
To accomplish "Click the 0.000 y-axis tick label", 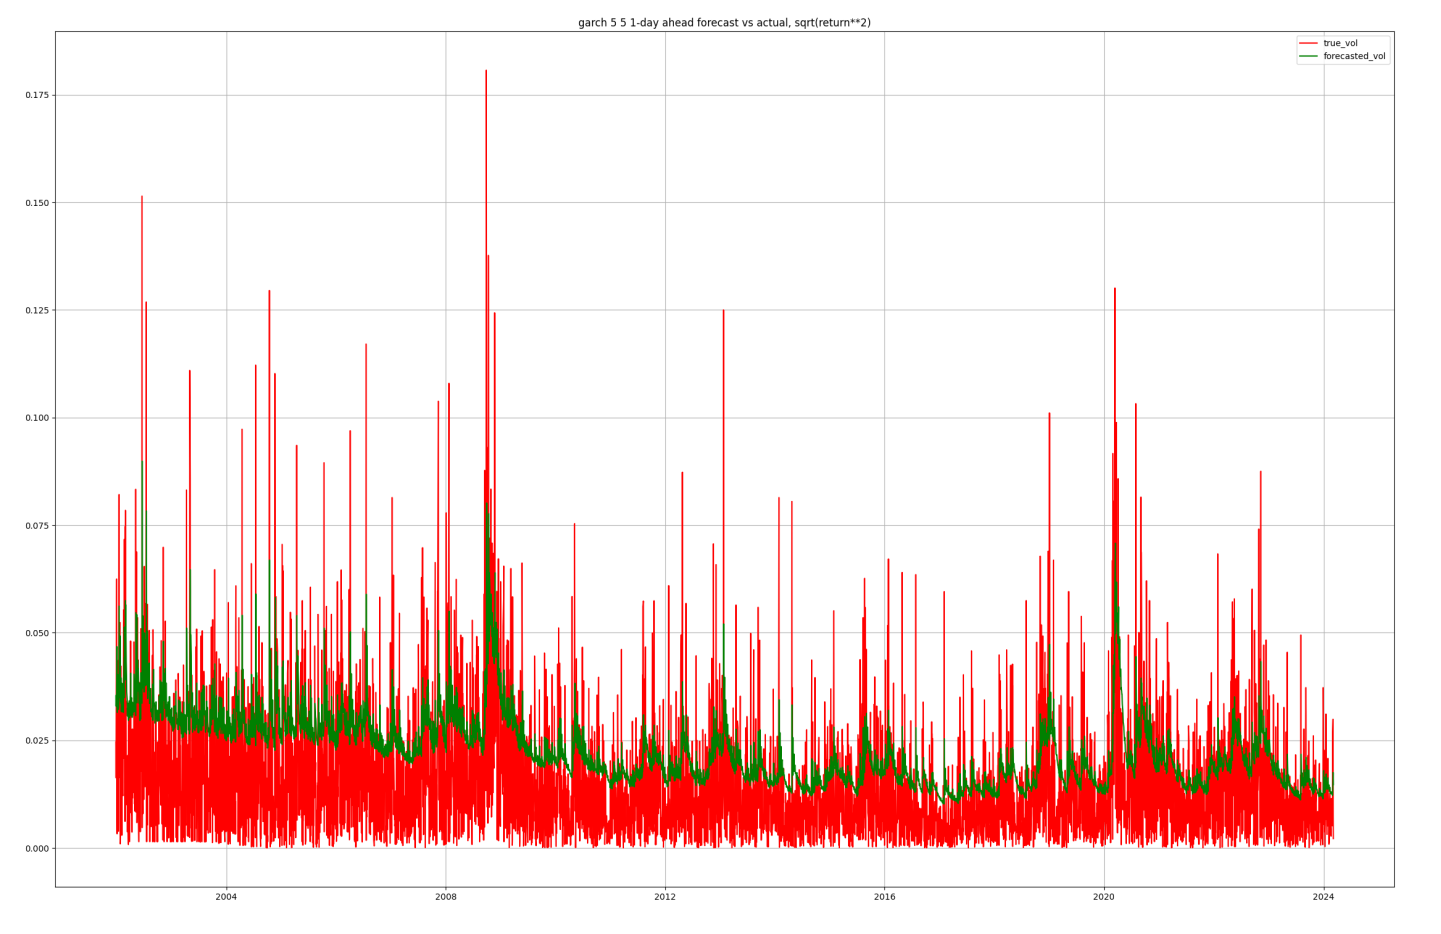I will pyautogui.click(x=37, y=848).
